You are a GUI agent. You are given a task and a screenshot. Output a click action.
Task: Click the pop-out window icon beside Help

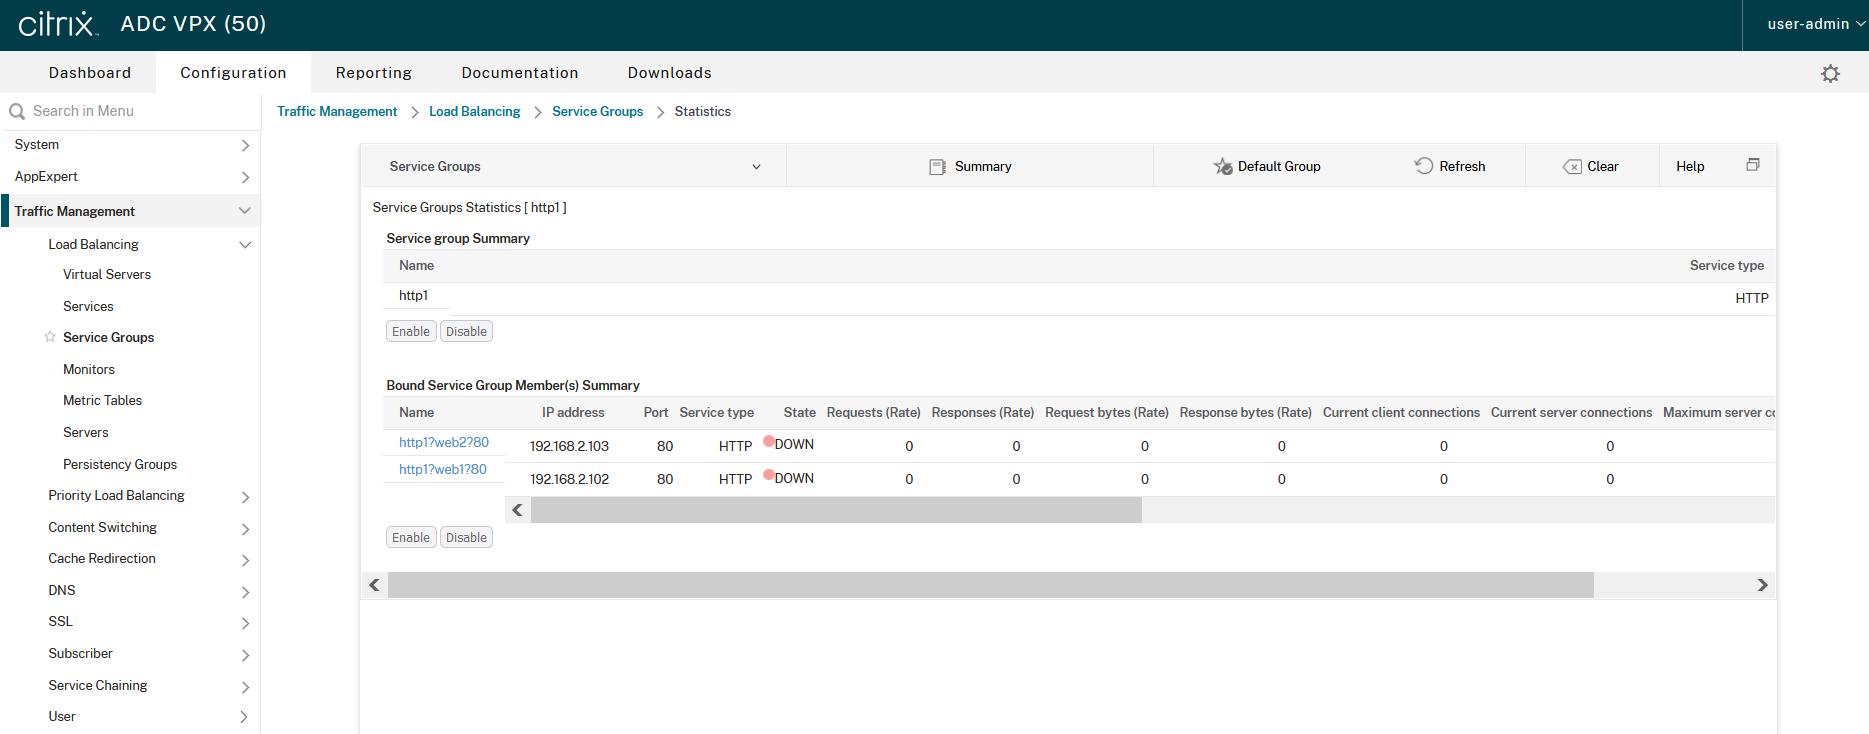1752,165
